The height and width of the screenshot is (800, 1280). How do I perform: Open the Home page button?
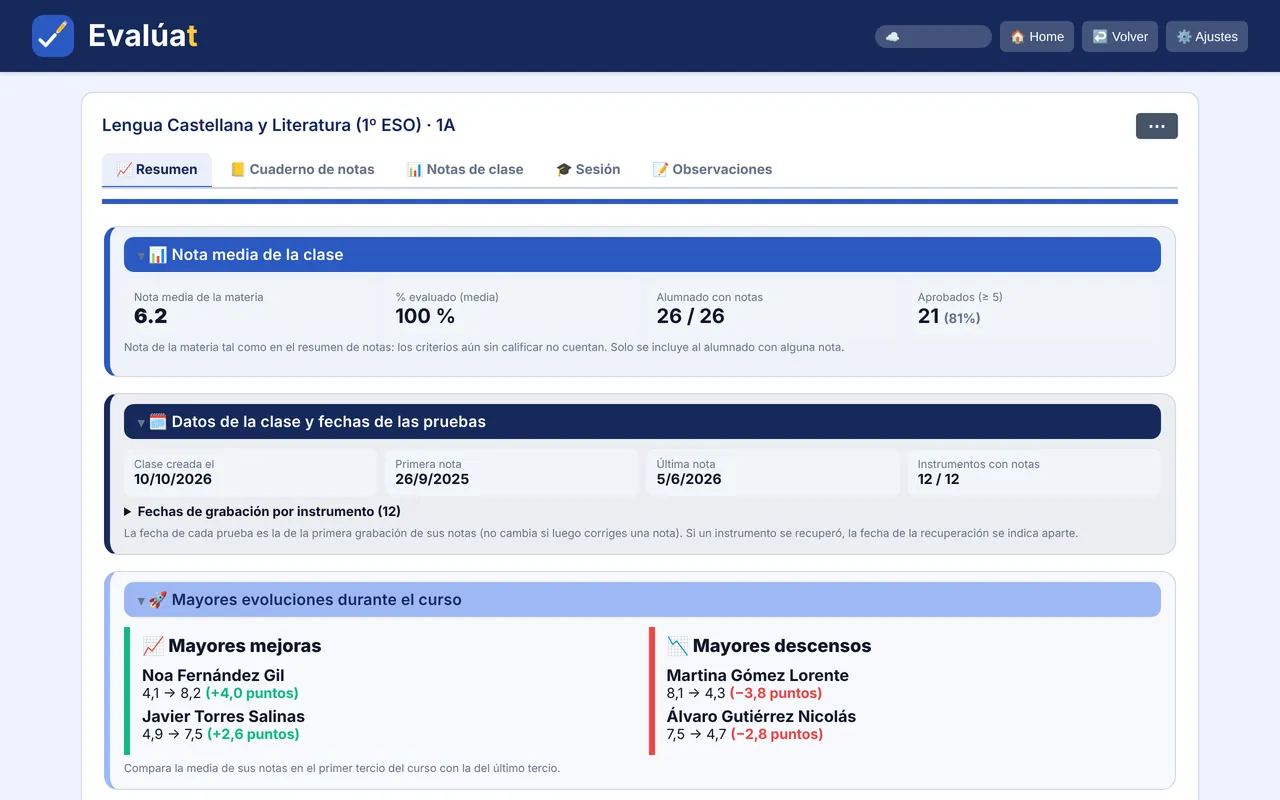pos(1037,37)
